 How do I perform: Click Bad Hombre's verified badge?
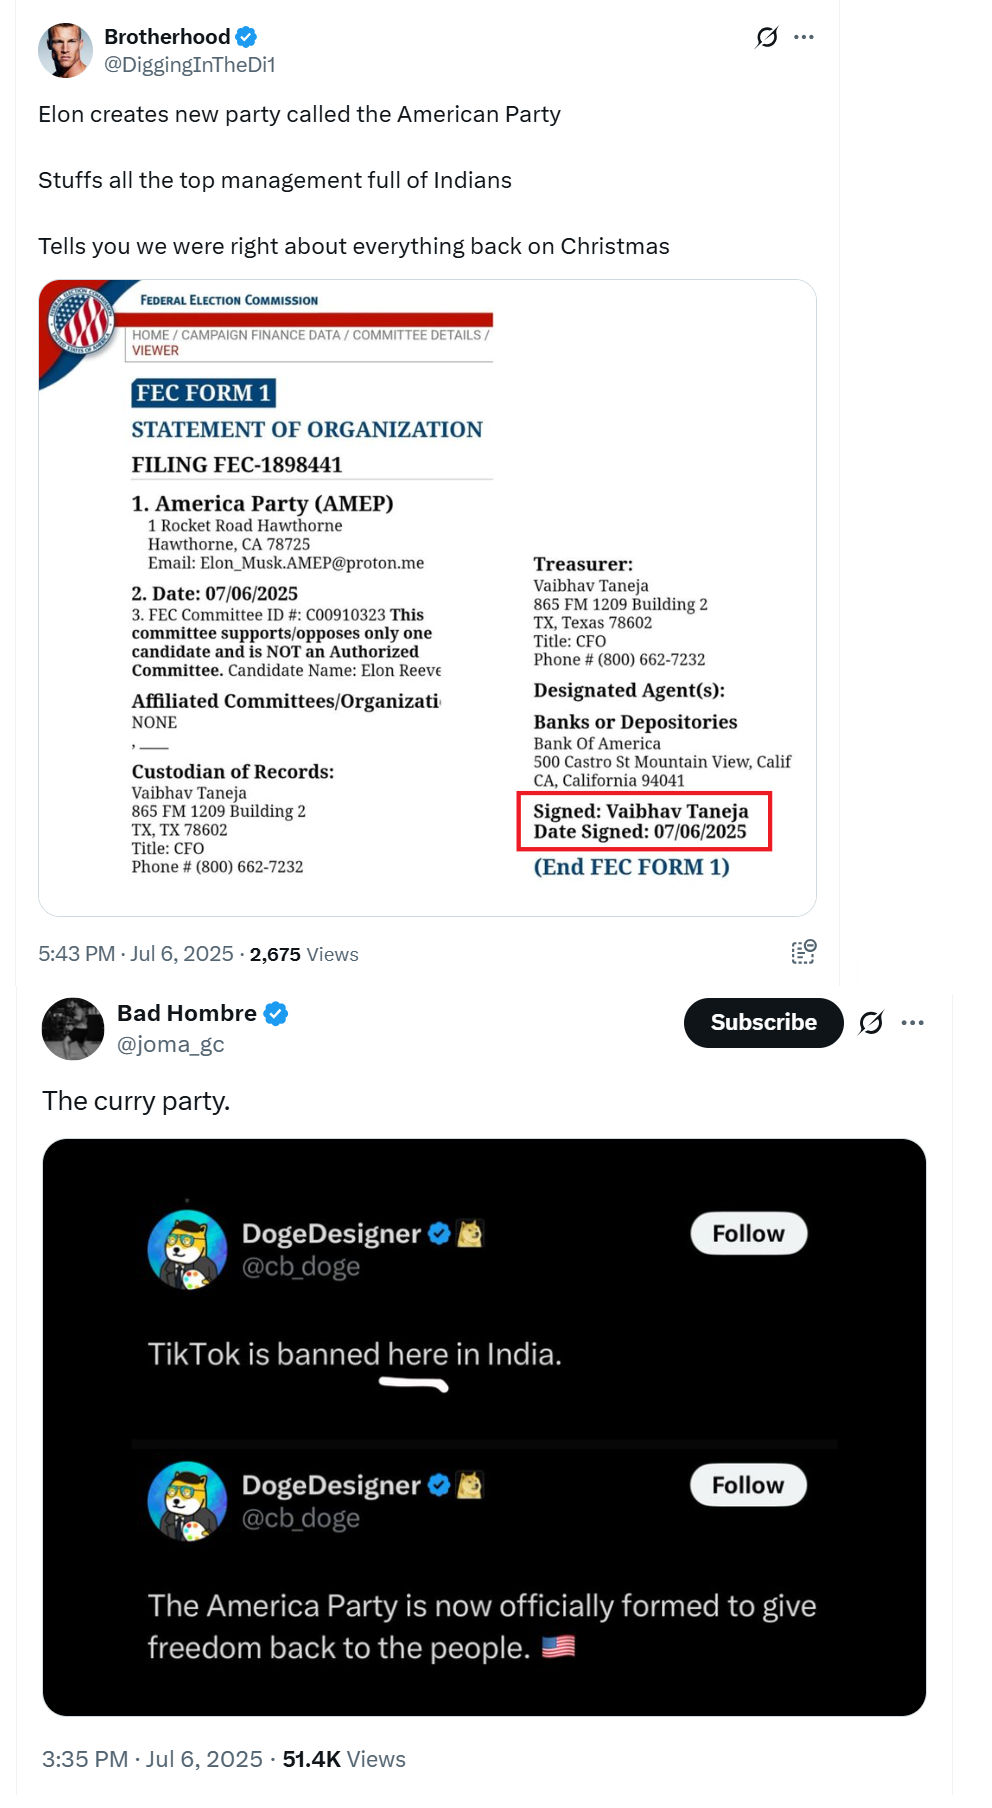pyautogui.click(x=276, y=1014)
